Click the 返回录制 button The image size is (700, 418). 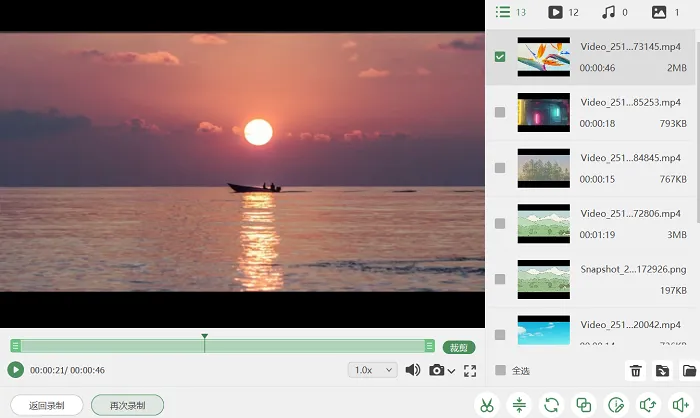47,405
